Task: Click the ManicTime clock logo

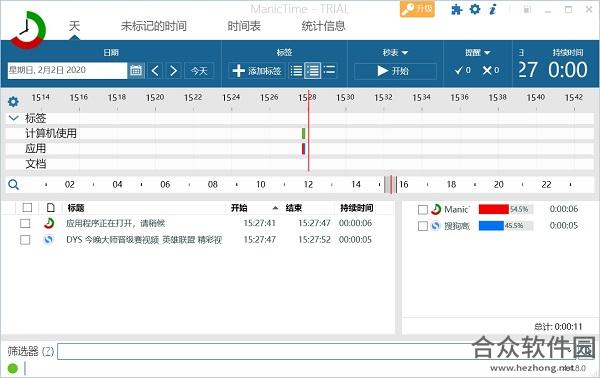Action: click(x=27, y=30)
